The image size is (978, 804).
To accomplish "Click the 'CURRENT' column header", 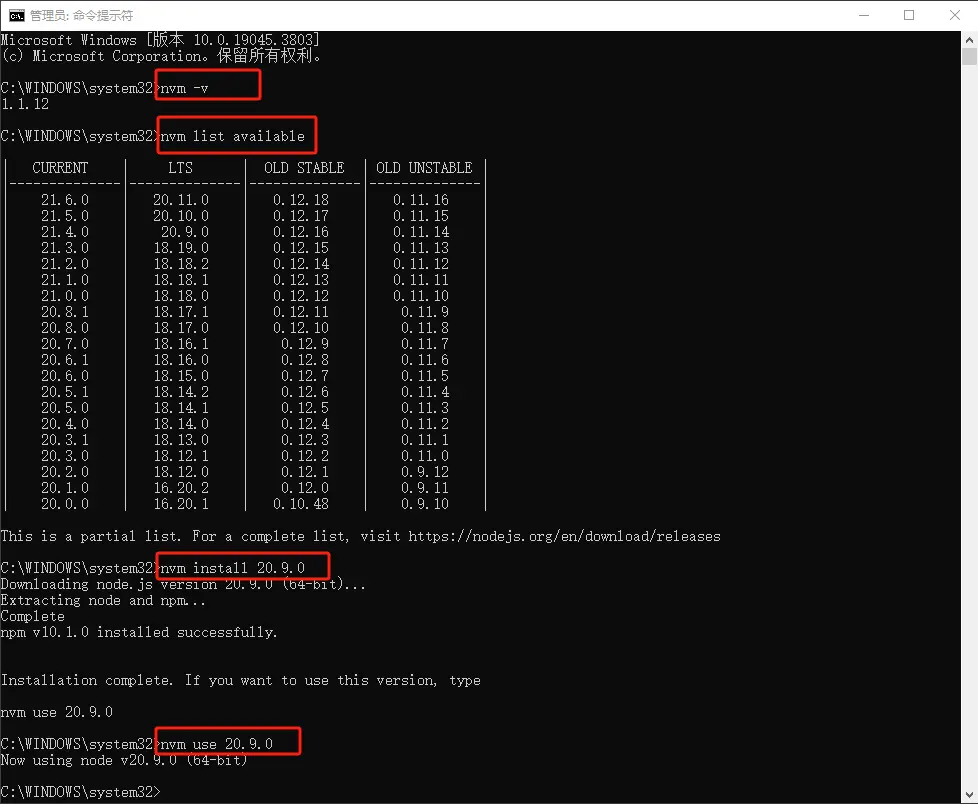I will 60,168.
